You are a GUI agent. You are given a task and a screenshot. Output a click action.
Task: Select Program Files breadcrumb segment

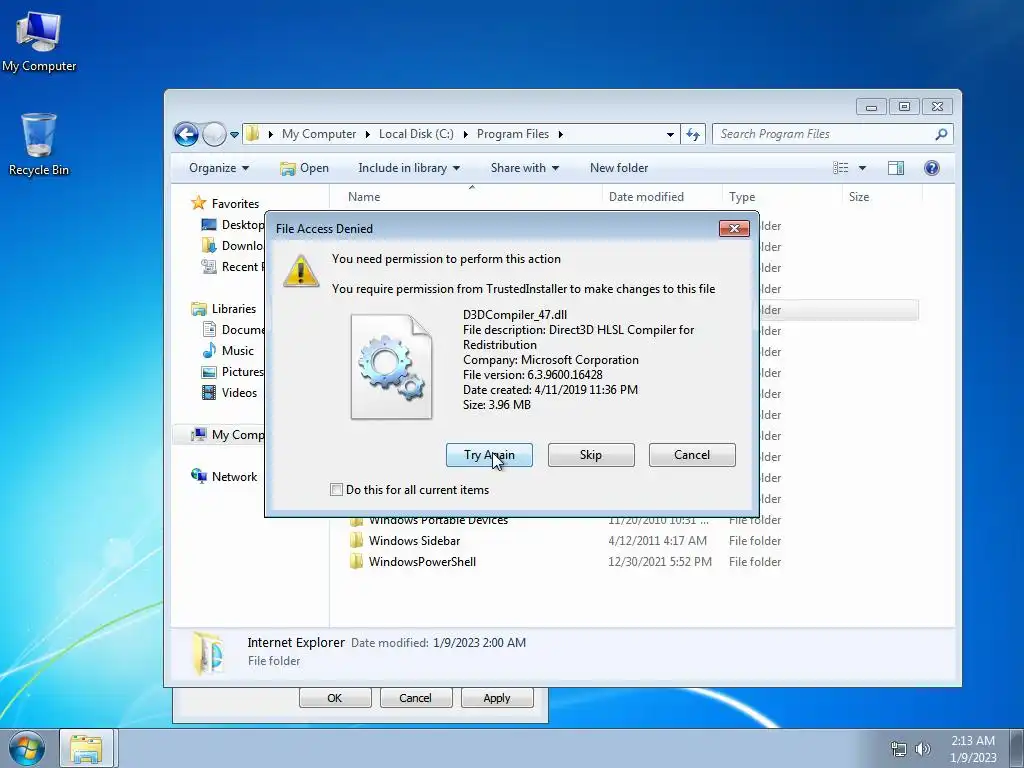pyautogui.click(x=513, y=134)
